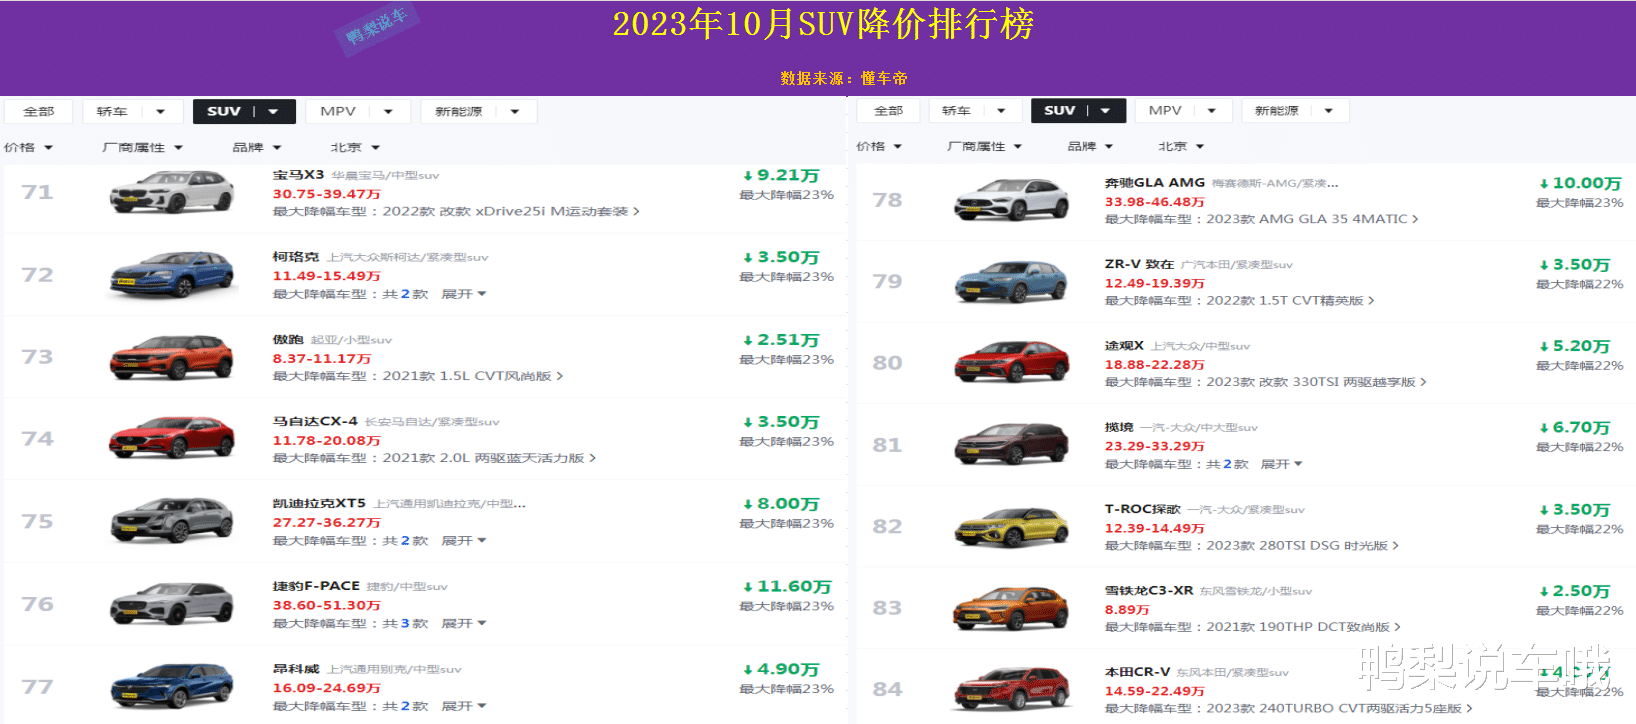
Task: Click the 马自达CX-4 car thumbnail
Action: [171, 439]
